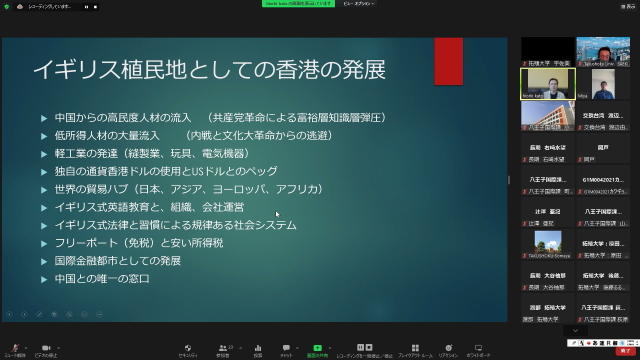The height and width of the screenshot is (360, 640).
Task: Select the 岩崎水望 participant tile
Action: (548, 148)
